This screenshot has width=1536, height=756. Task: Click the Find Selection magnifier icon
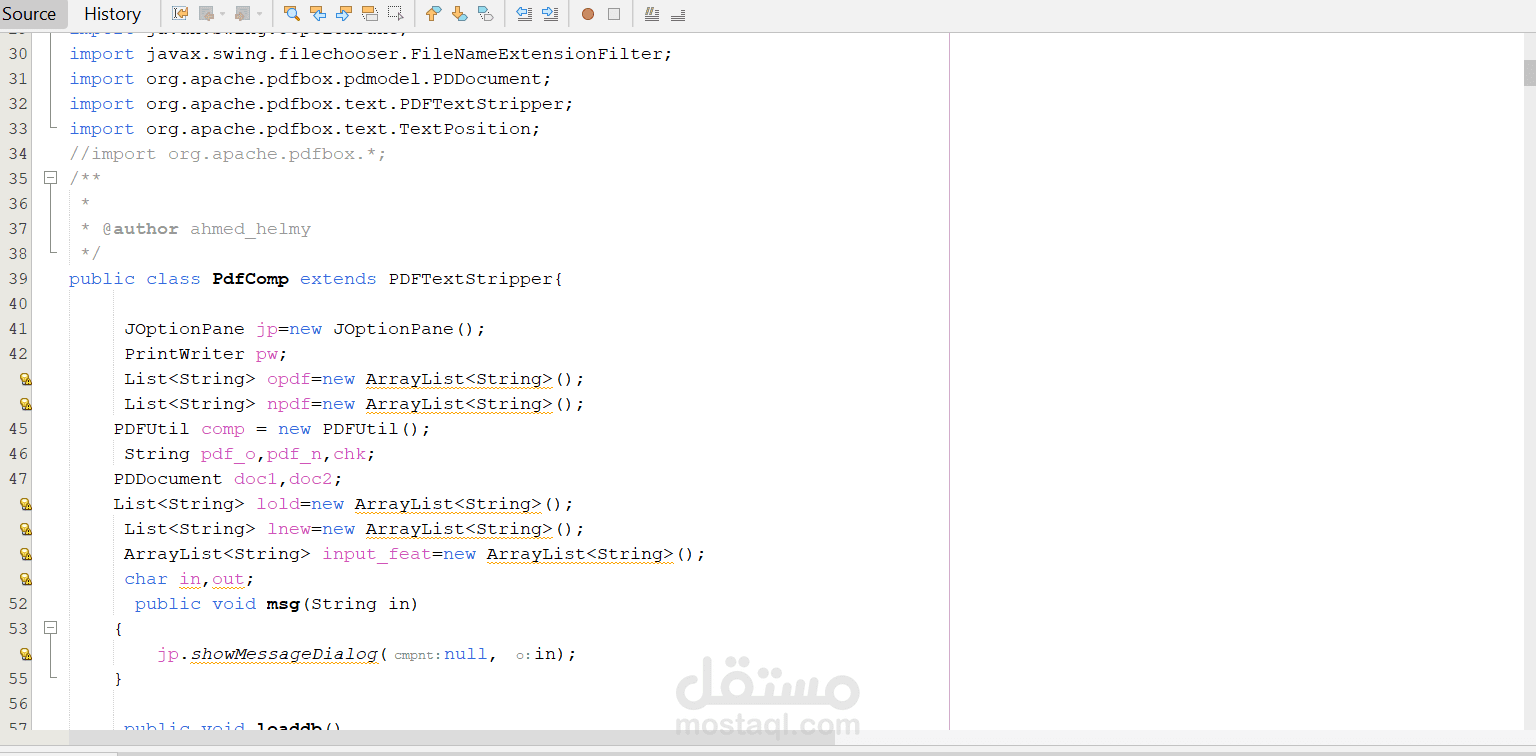point(292,14)
